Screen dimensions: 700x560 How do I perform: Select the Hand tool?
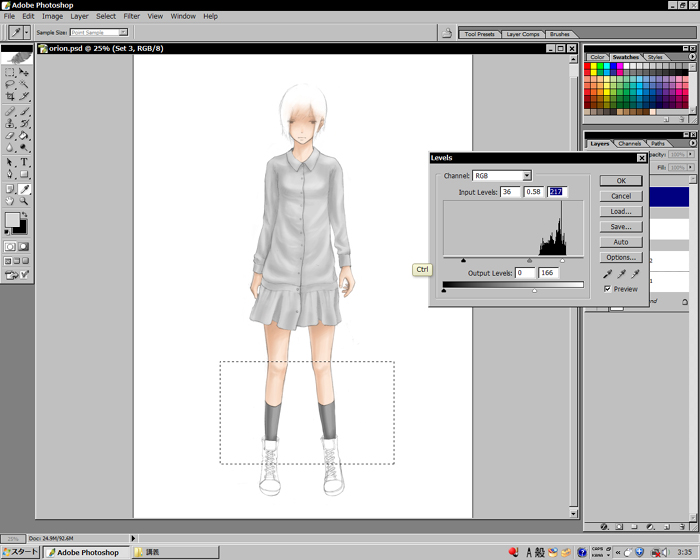[x=11, y=201]
